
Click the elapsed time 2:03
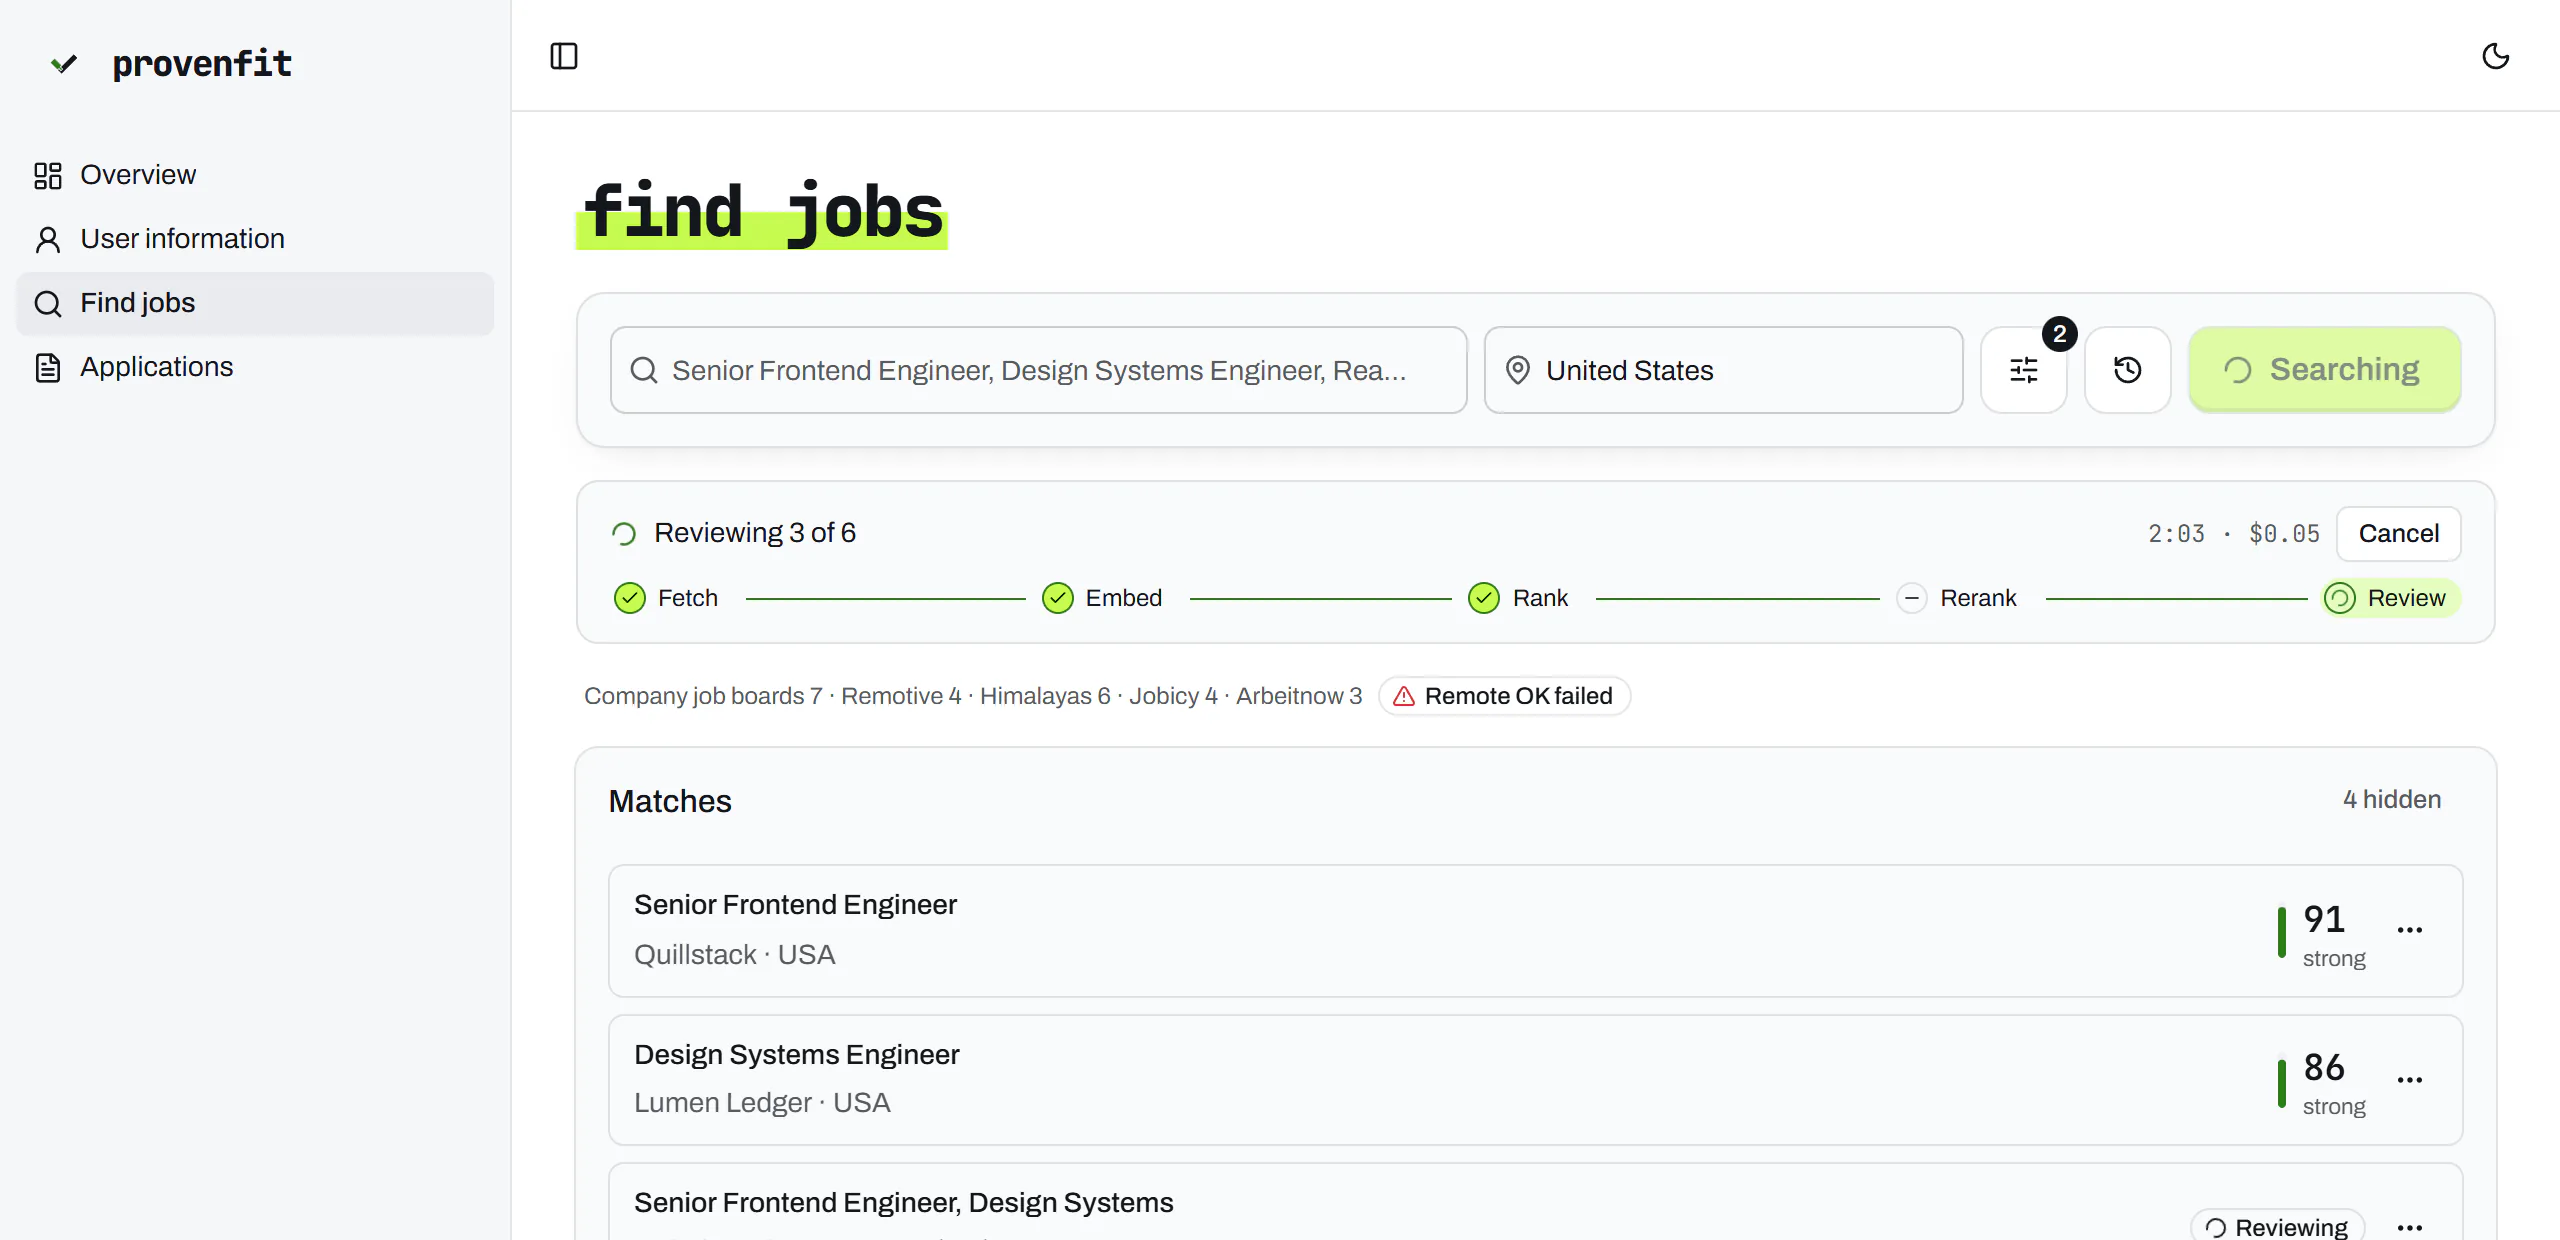[x=2177, y=534]
